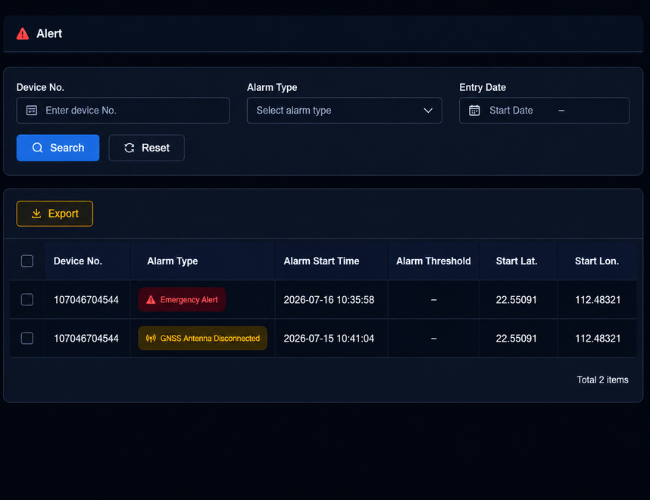The image size is (650, 500).
Task: Click latitude 22.55091 in Emergency Alert row
Action: point(516,300)
